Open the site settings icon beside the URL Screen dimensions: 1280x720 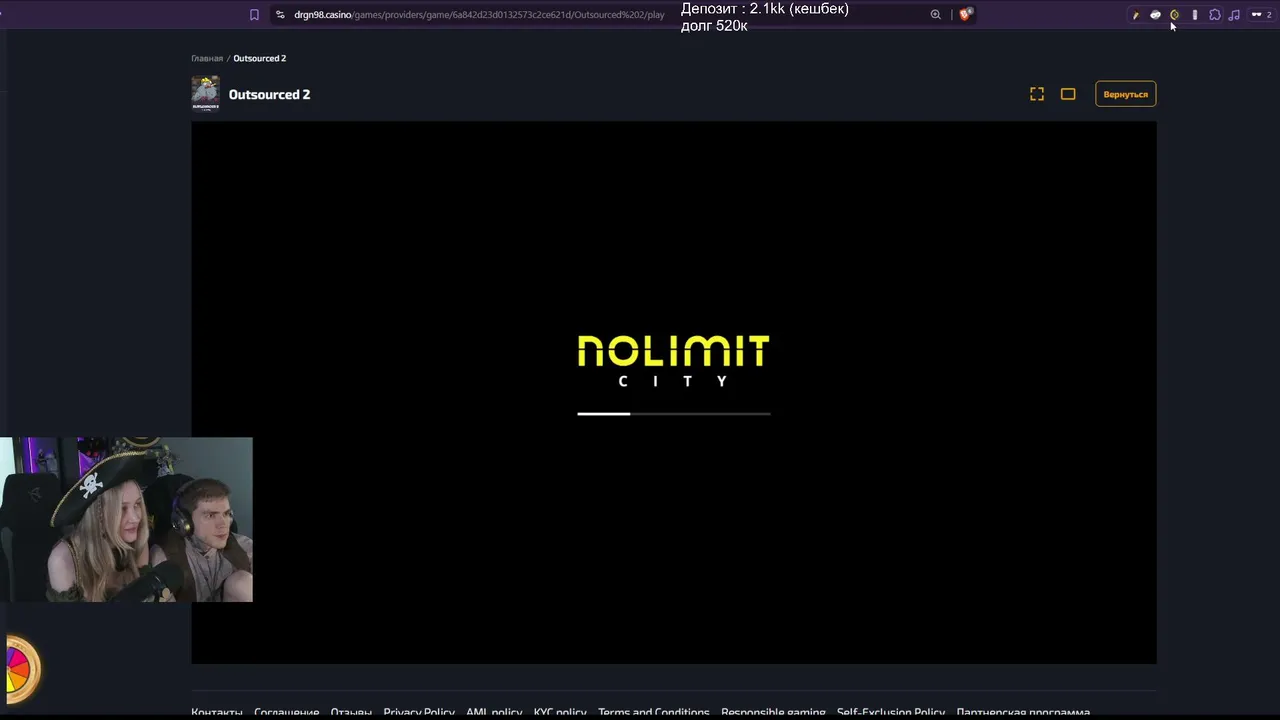(280, 15)
